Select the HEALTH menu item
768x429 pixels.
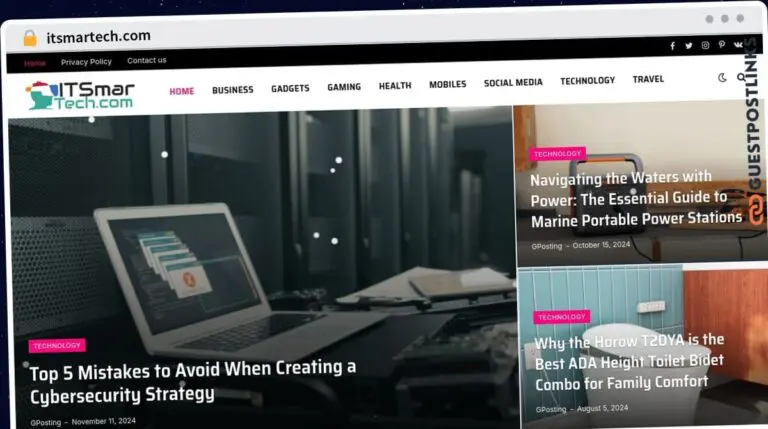tap(395, 85)
